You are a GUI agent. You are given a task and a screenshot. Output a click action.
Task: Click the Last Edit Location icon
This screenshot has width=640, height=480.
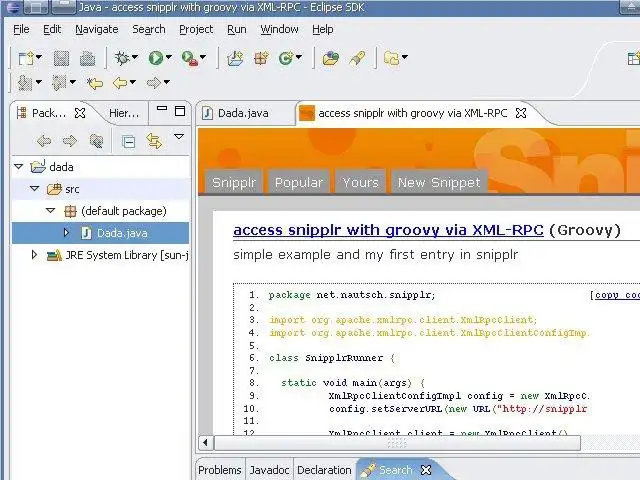pos(95,83)
